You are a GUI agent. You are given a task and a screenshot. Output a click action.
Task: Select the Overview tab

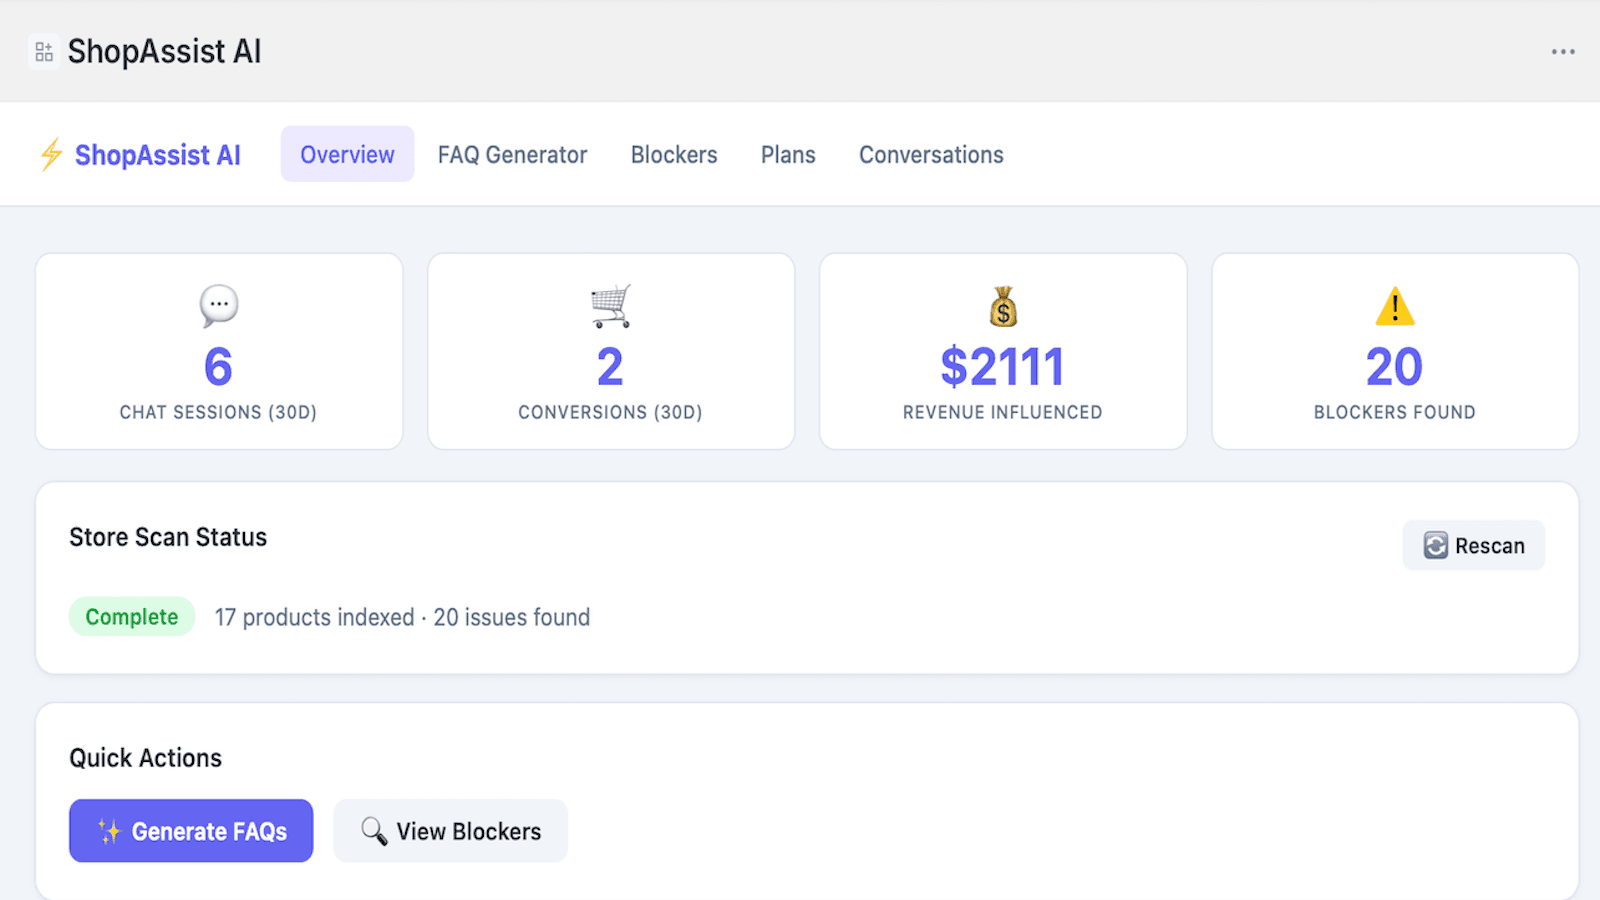coord(347,154)
